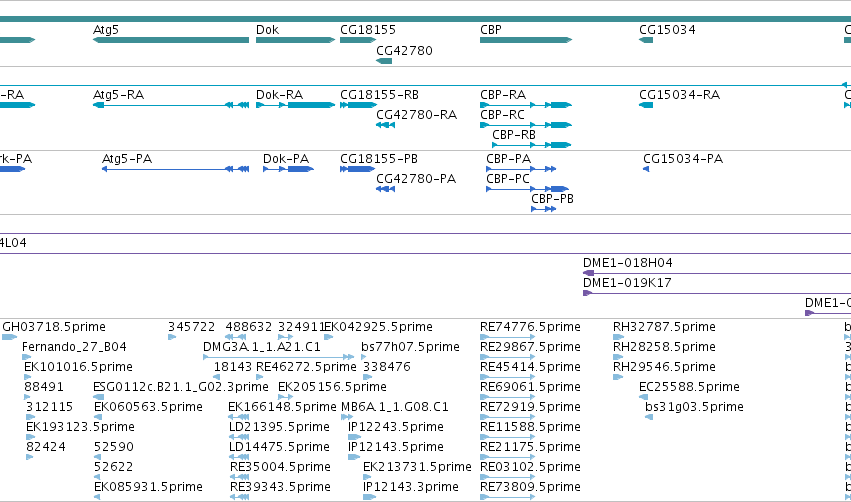Select EST bs77h07.5prime
The image size is (851, 502).
pos(364,357)
